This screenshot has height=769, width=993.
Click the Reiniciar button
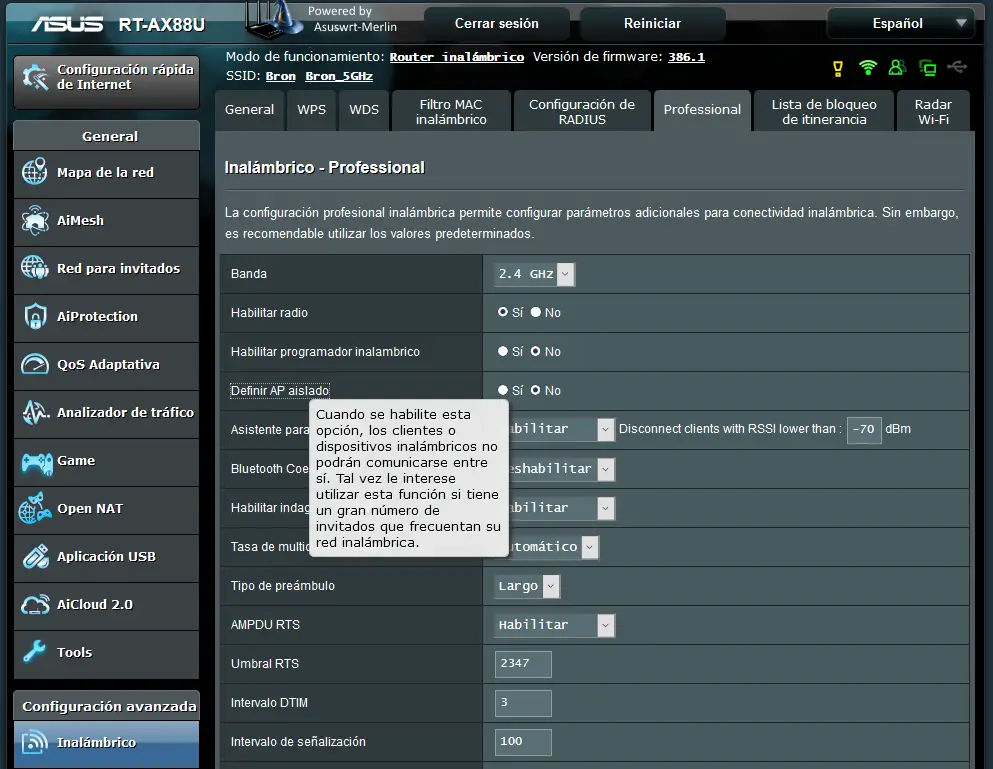coord(652,23)
